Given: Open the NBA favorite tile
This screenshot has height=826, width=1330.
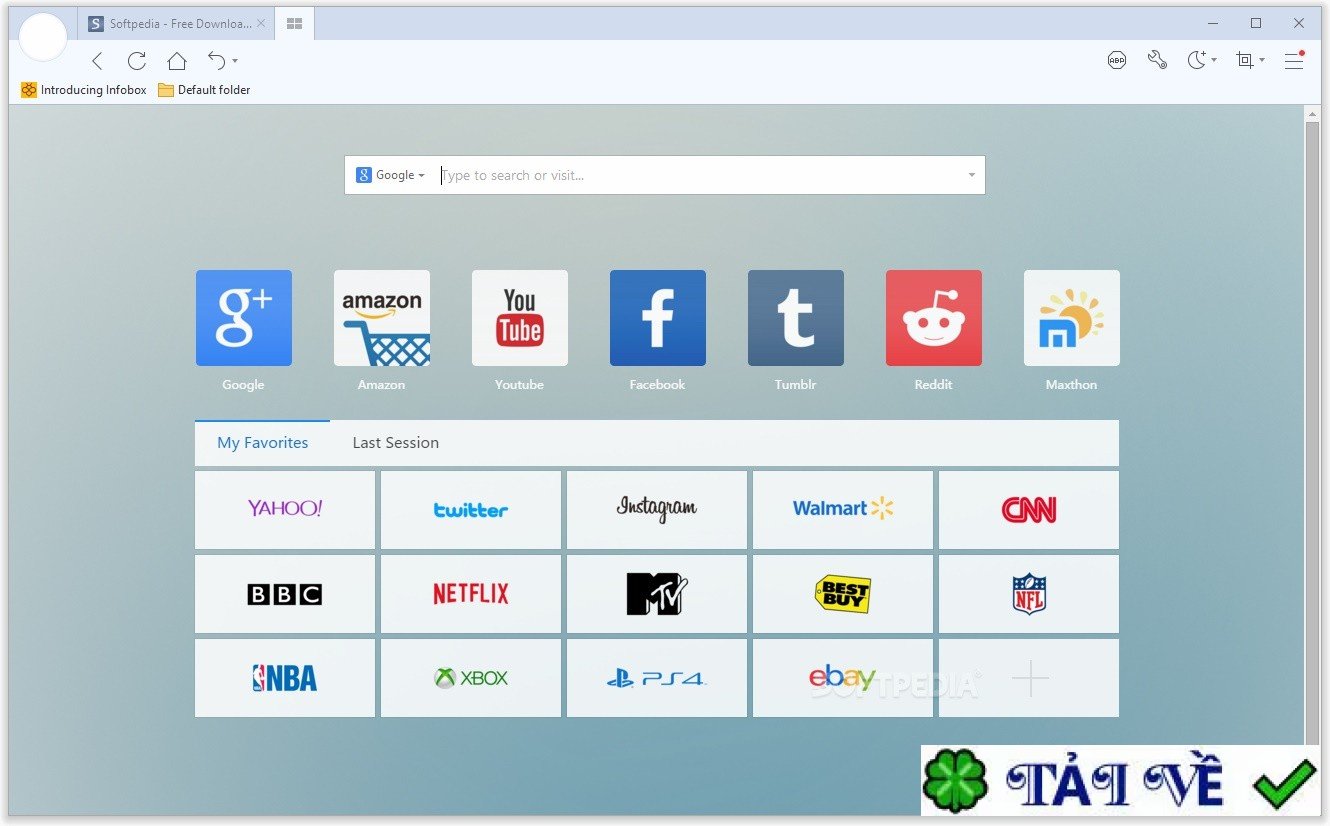Looking at the screenshot, I should (285, 678).
